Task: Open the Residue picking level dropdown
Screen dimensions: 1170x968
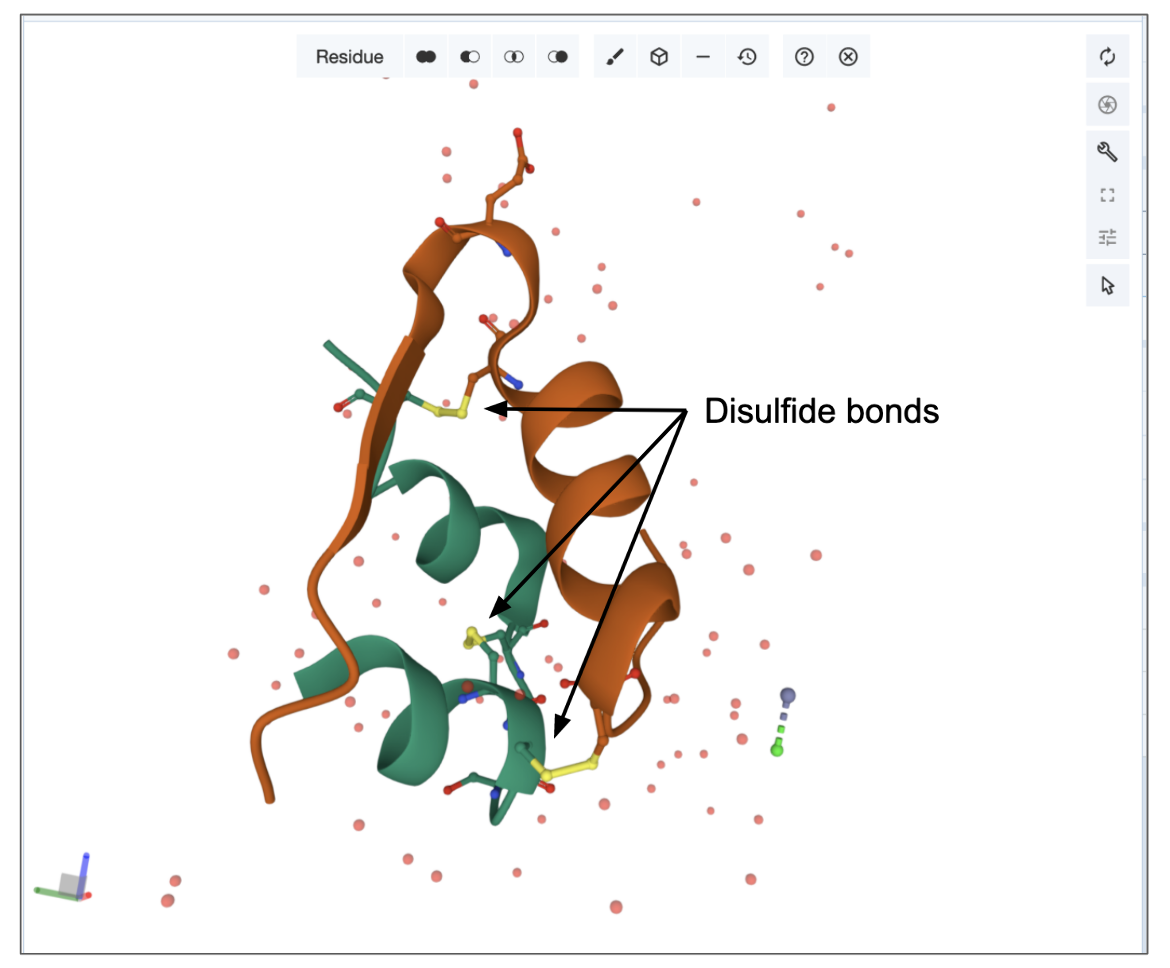Action: 349,57
